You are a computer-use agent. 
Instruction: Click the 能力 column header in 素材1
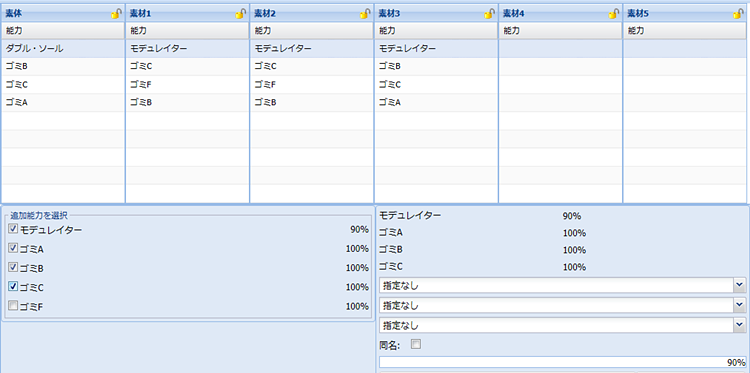point(187,31)
